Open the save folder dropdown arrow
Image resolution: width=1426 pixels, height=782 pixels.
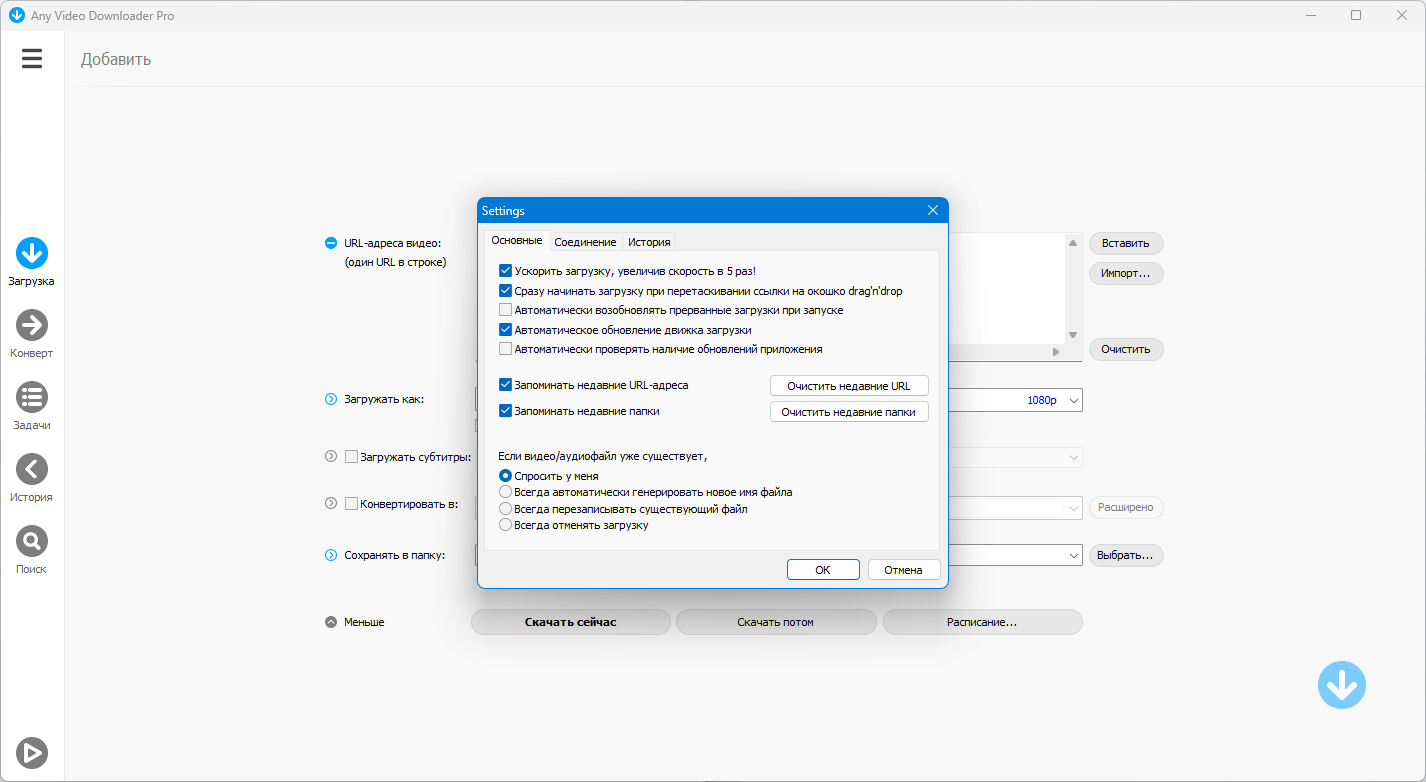tap(1074, 555)
